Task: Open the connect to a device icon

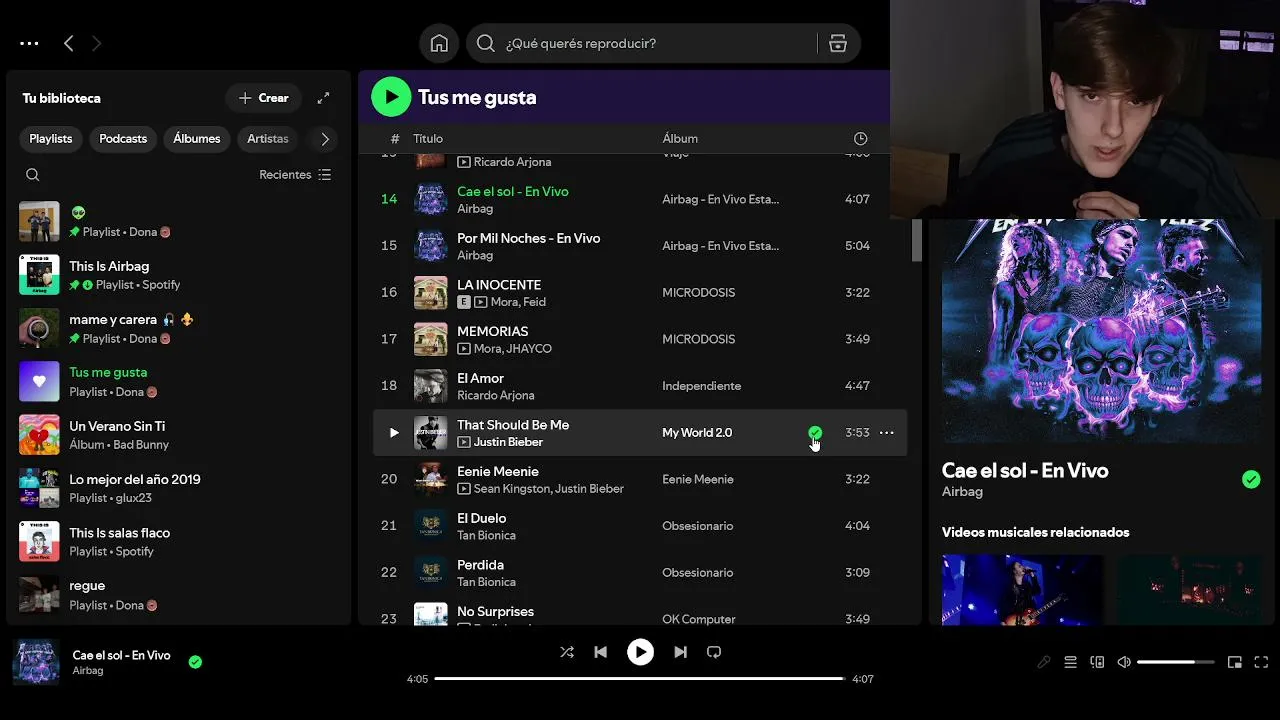Action: (x=1097, y=662)
